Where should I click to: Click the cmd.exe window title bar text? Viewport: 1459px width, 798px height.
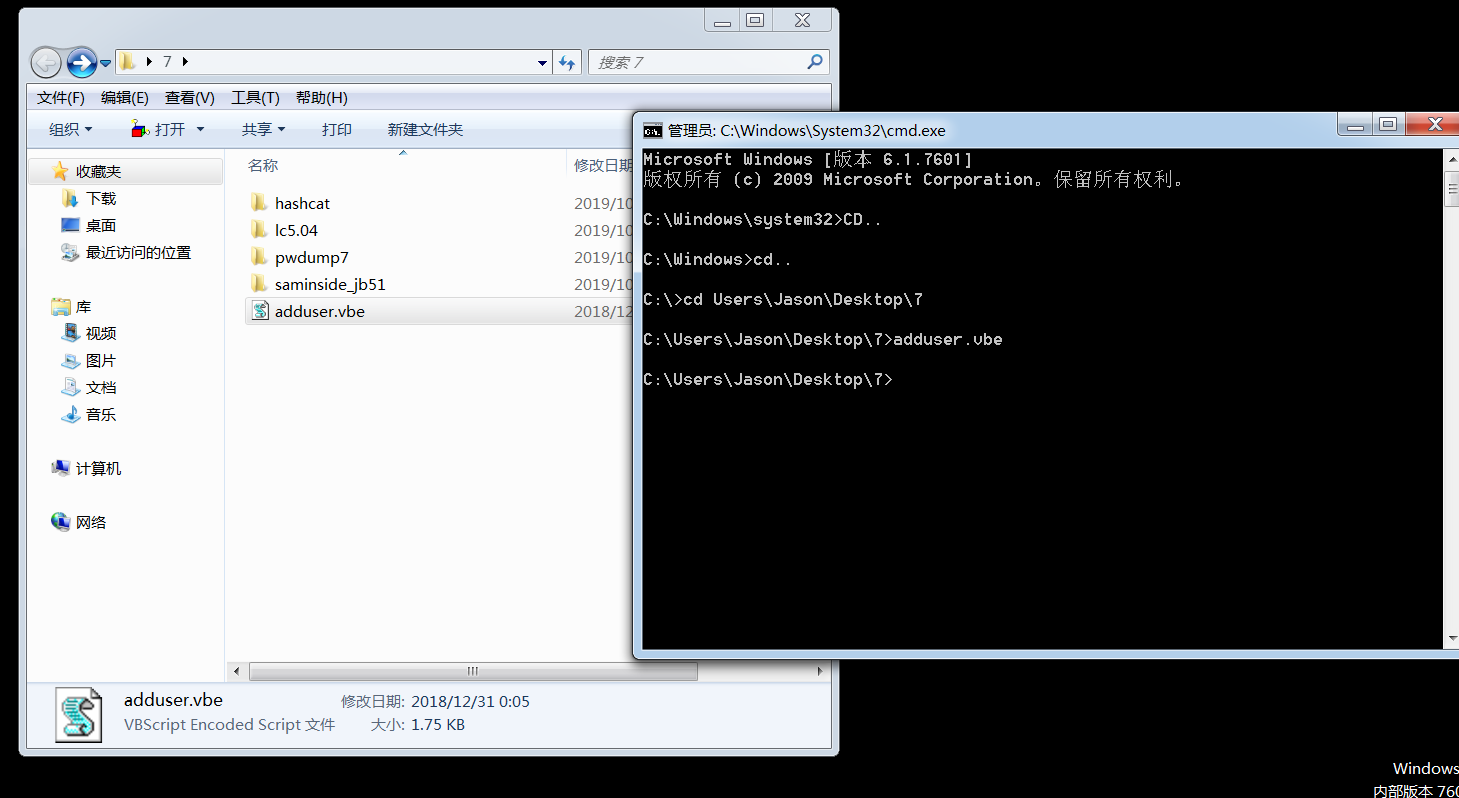tap(806, 130)
